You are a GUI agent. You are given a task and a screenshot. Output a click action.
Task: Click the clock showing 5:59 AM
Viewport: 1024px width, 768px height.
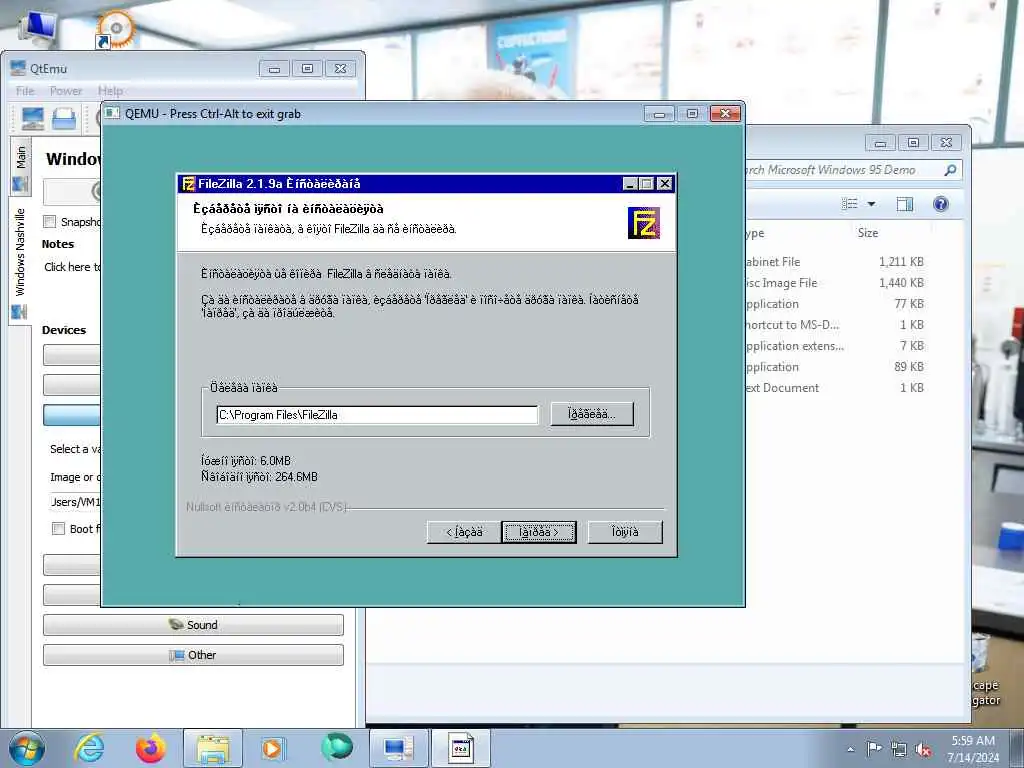click(x=973, y=741)
